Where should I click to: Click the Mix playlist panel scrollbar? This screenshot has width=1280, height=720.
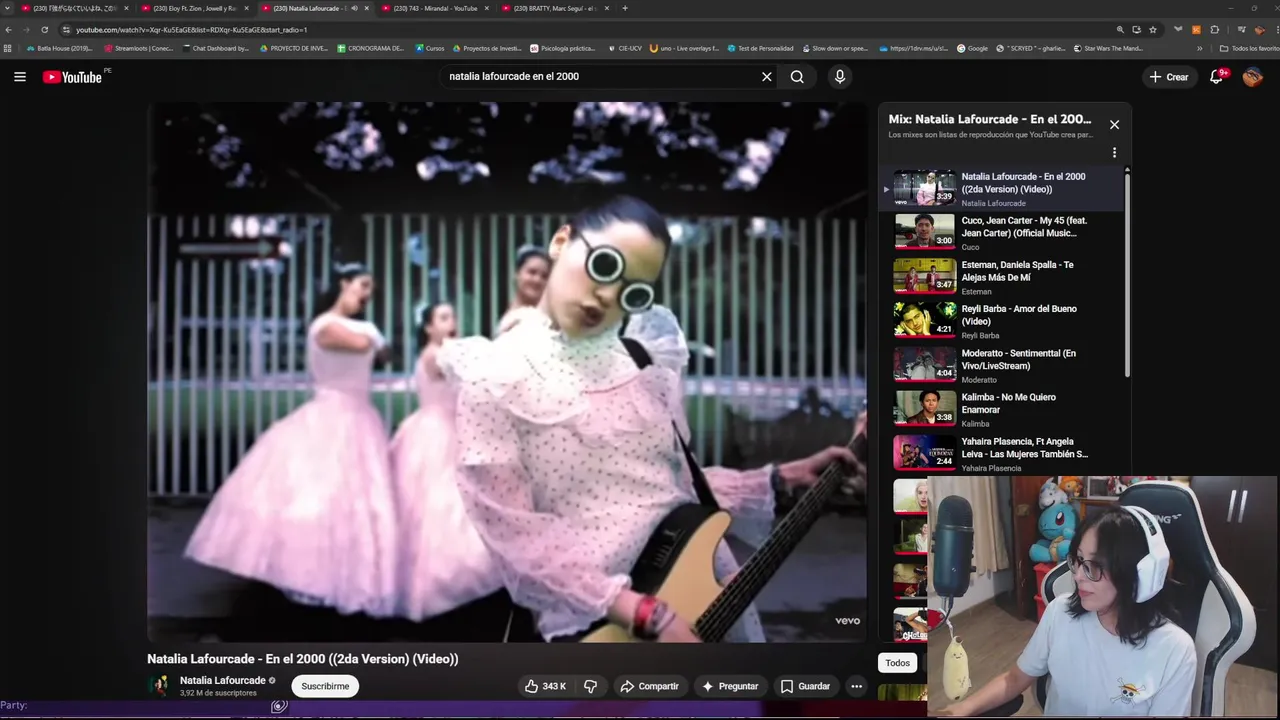1127,275
